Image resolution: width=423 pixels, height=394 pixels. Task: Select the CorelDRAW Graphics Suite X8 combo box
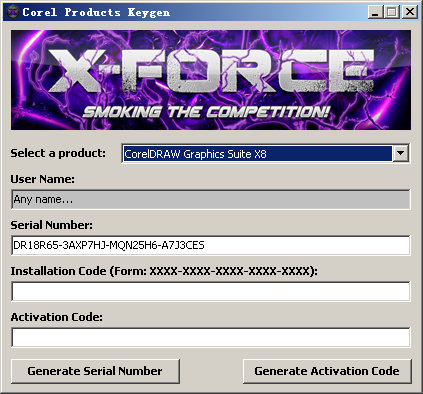[x=266, y=154]
